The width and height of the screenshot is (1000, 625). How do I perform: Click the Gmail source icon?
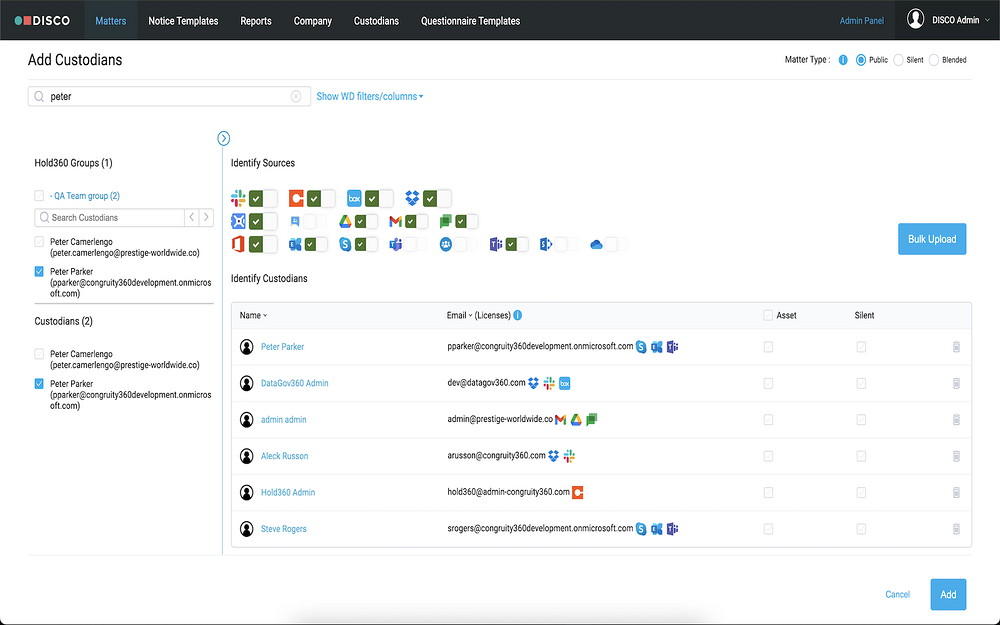point(395,221)
